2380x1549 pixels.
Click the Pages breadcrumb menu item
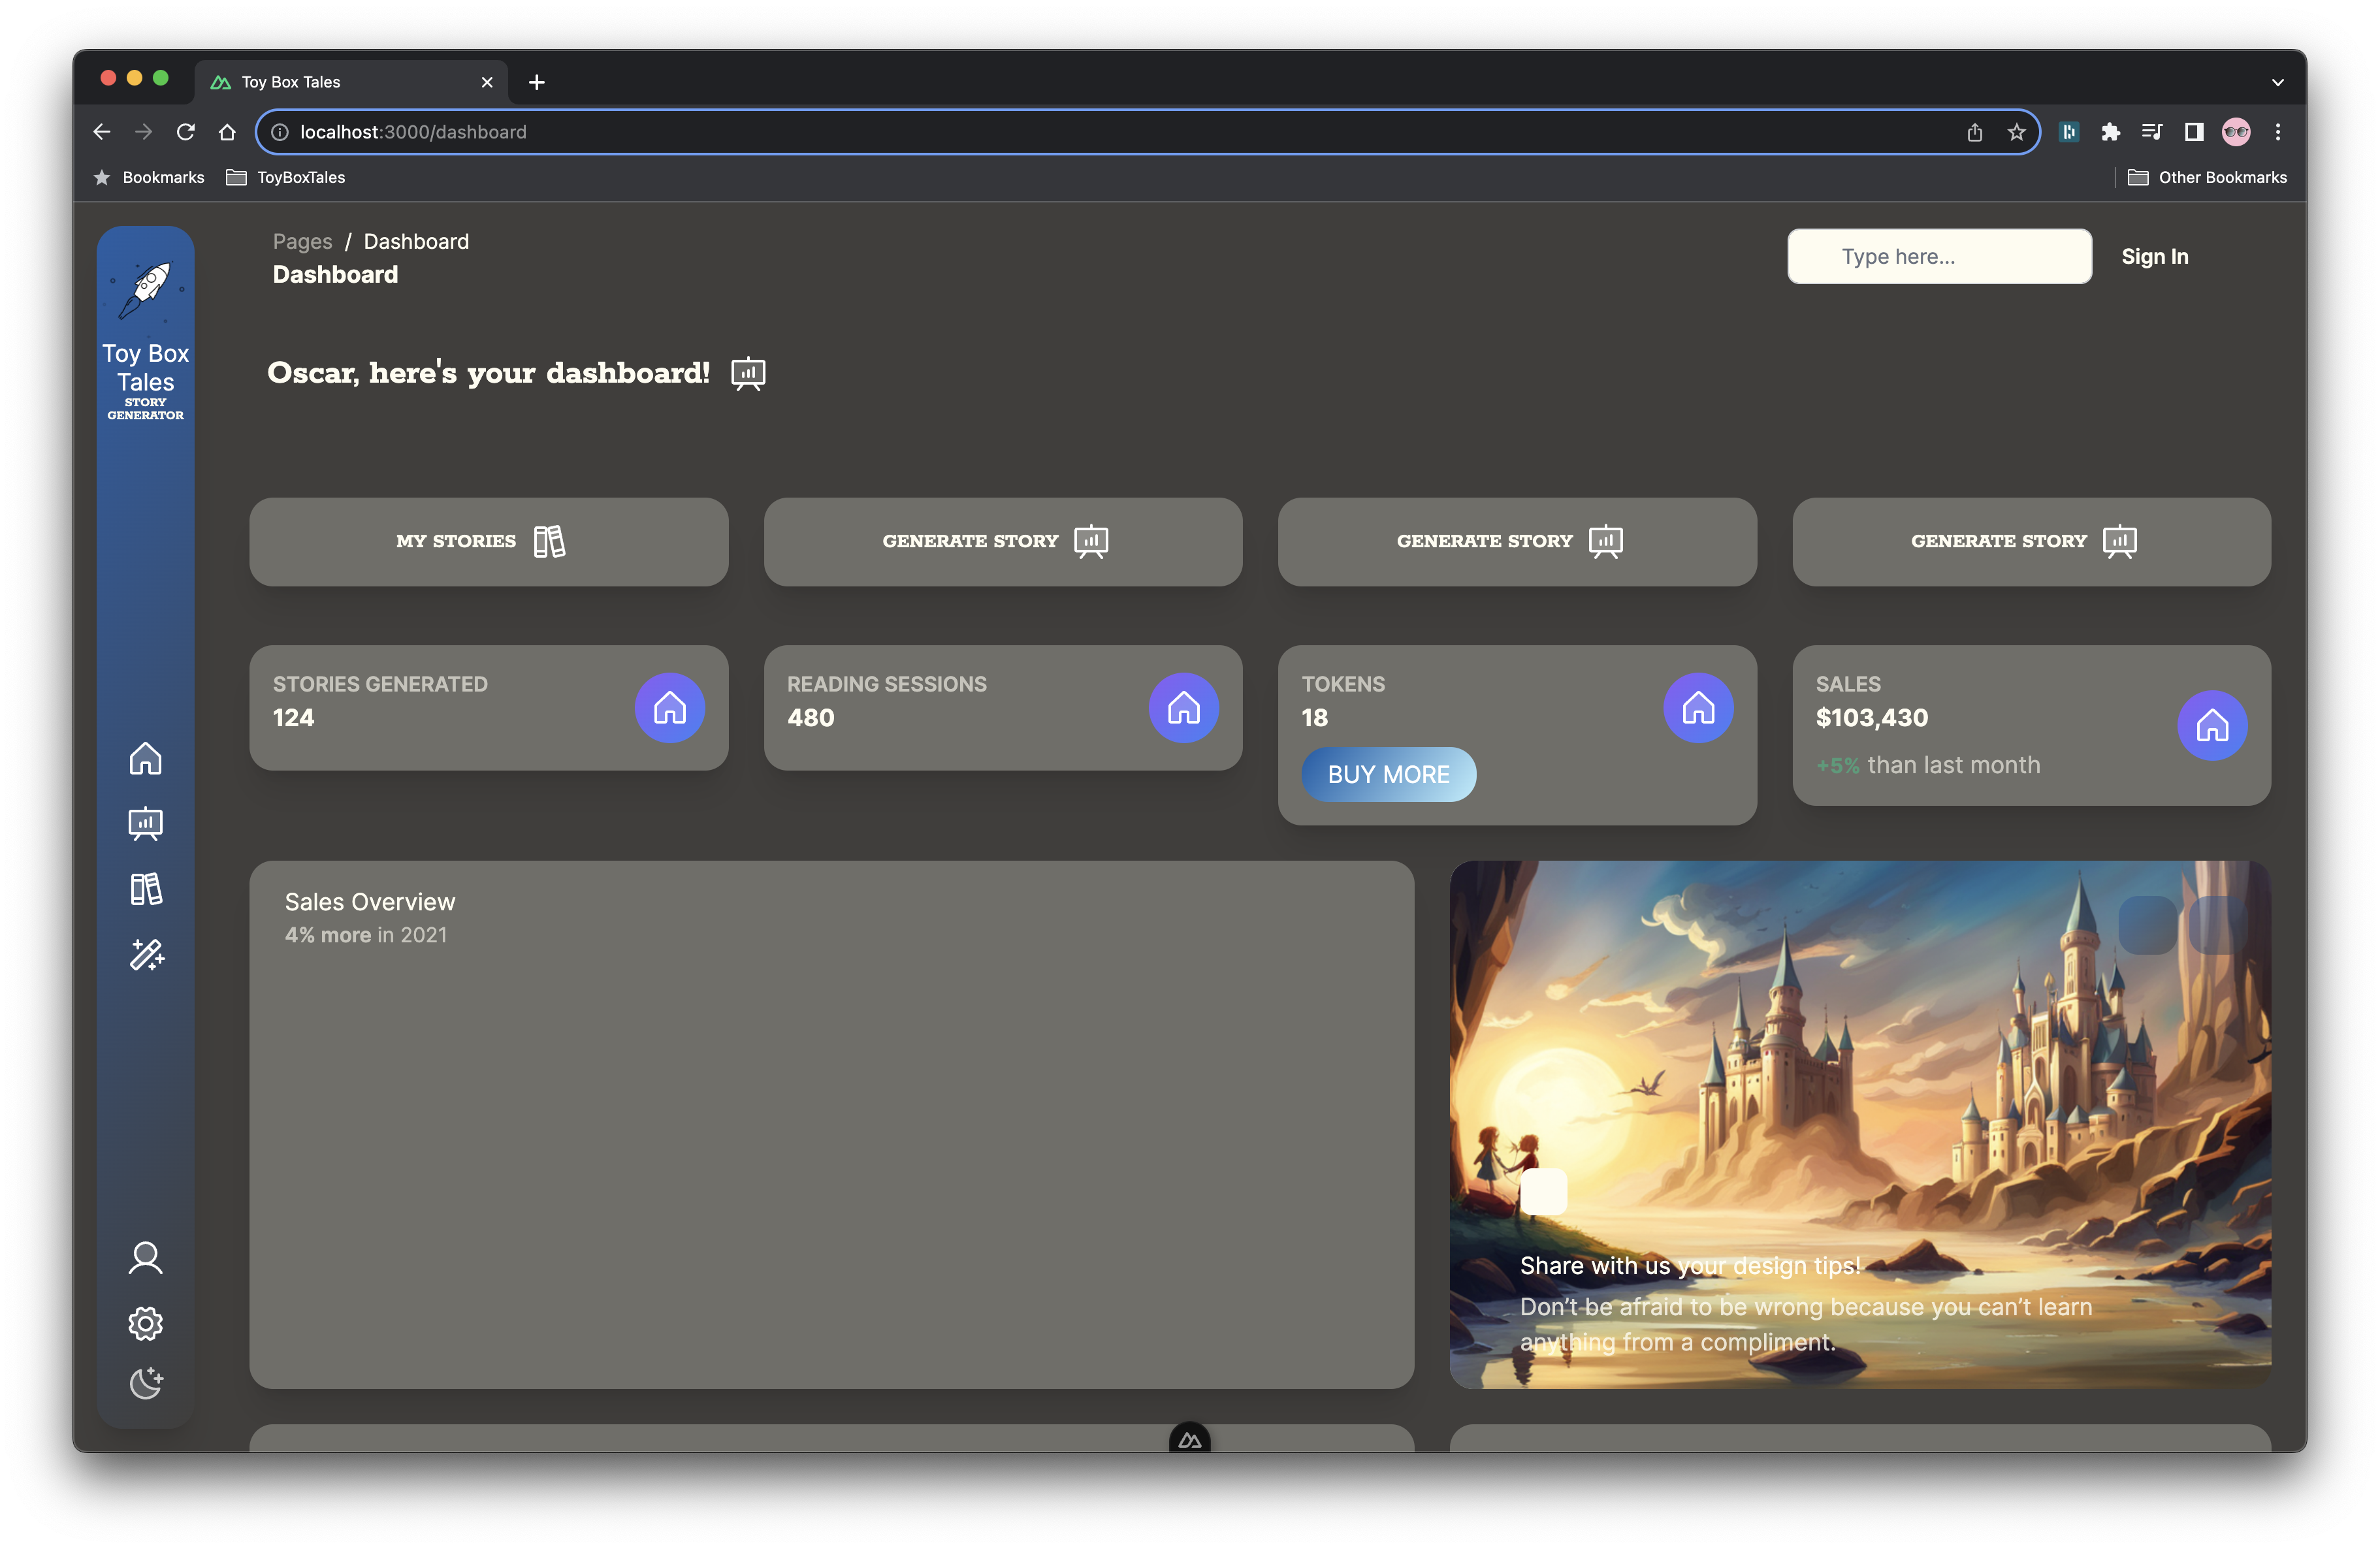(302, 241)
